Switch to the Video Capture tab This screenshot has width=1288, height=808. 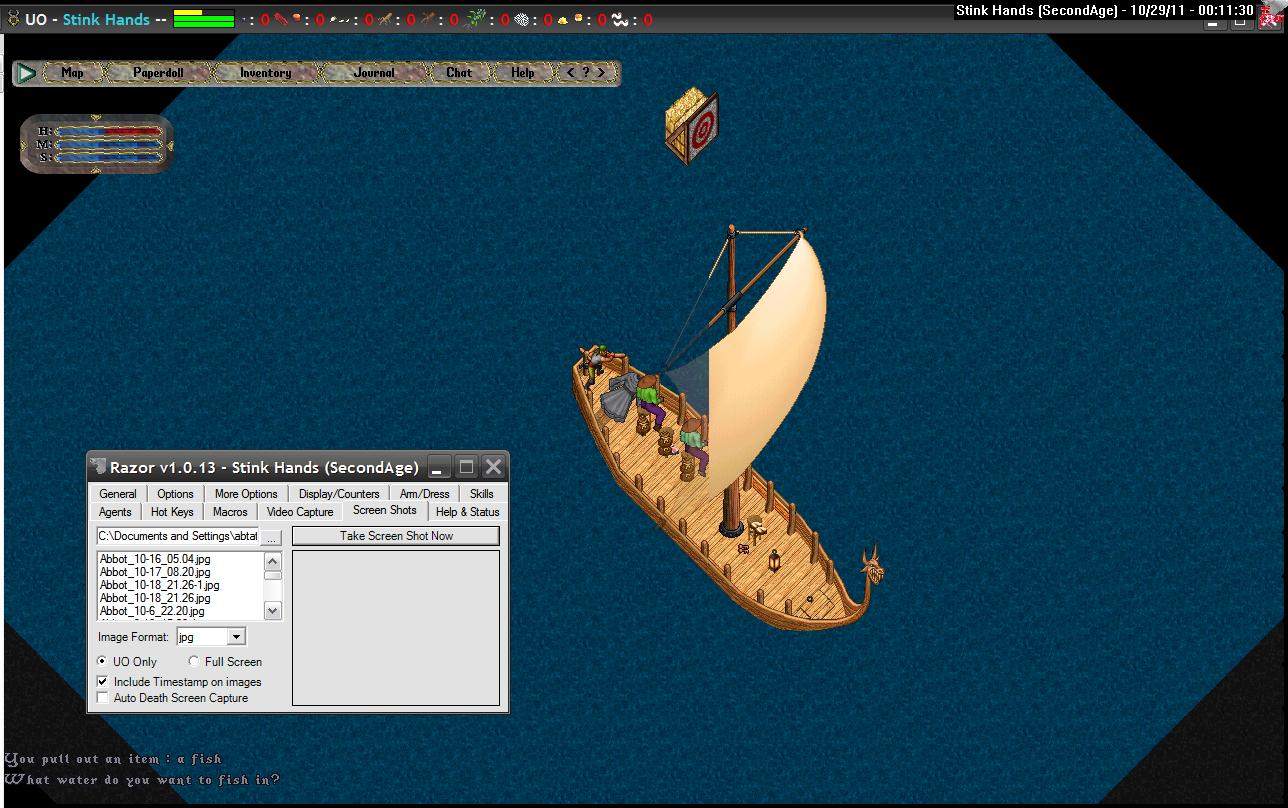point(300,511)
